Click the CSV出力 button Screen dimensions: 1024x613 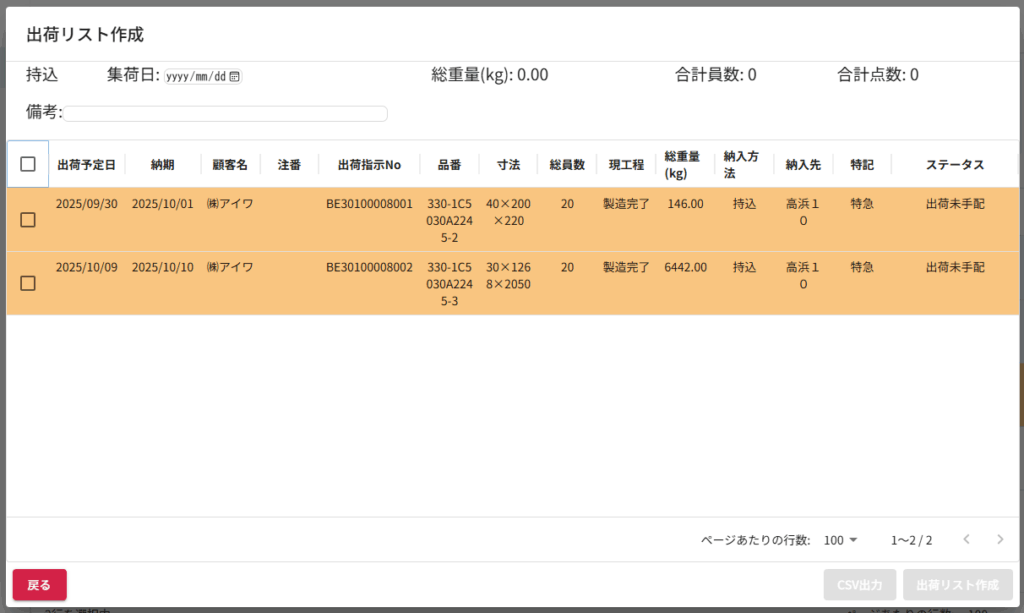pos(859,584)
